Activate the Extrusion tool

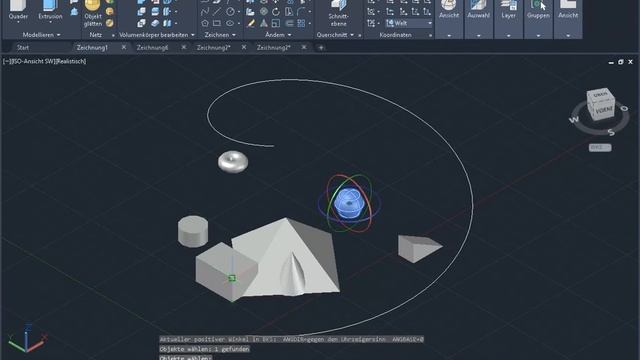(x=50, y=10)
